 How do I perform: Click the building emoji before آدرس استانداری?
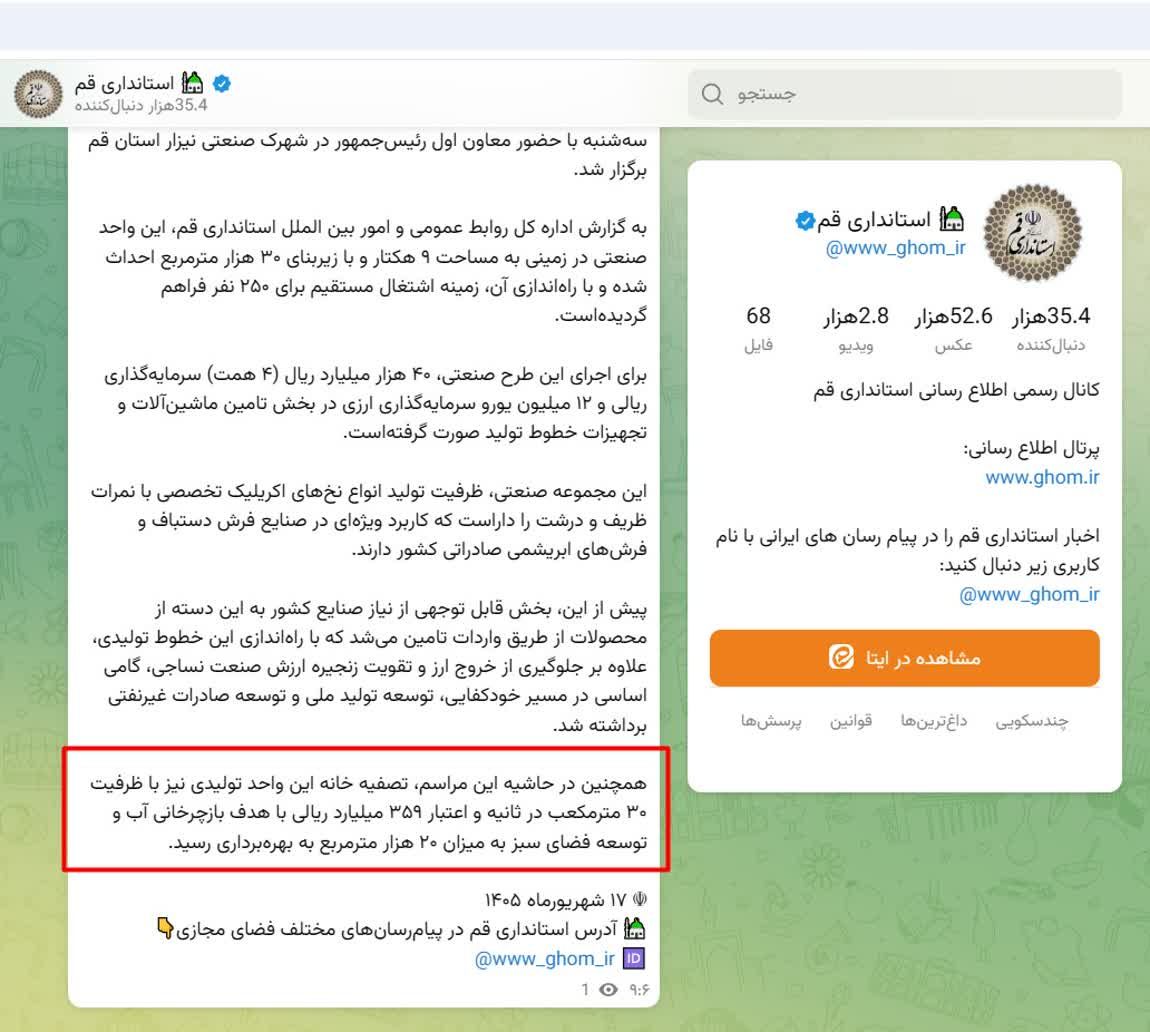tap(634, 929)
